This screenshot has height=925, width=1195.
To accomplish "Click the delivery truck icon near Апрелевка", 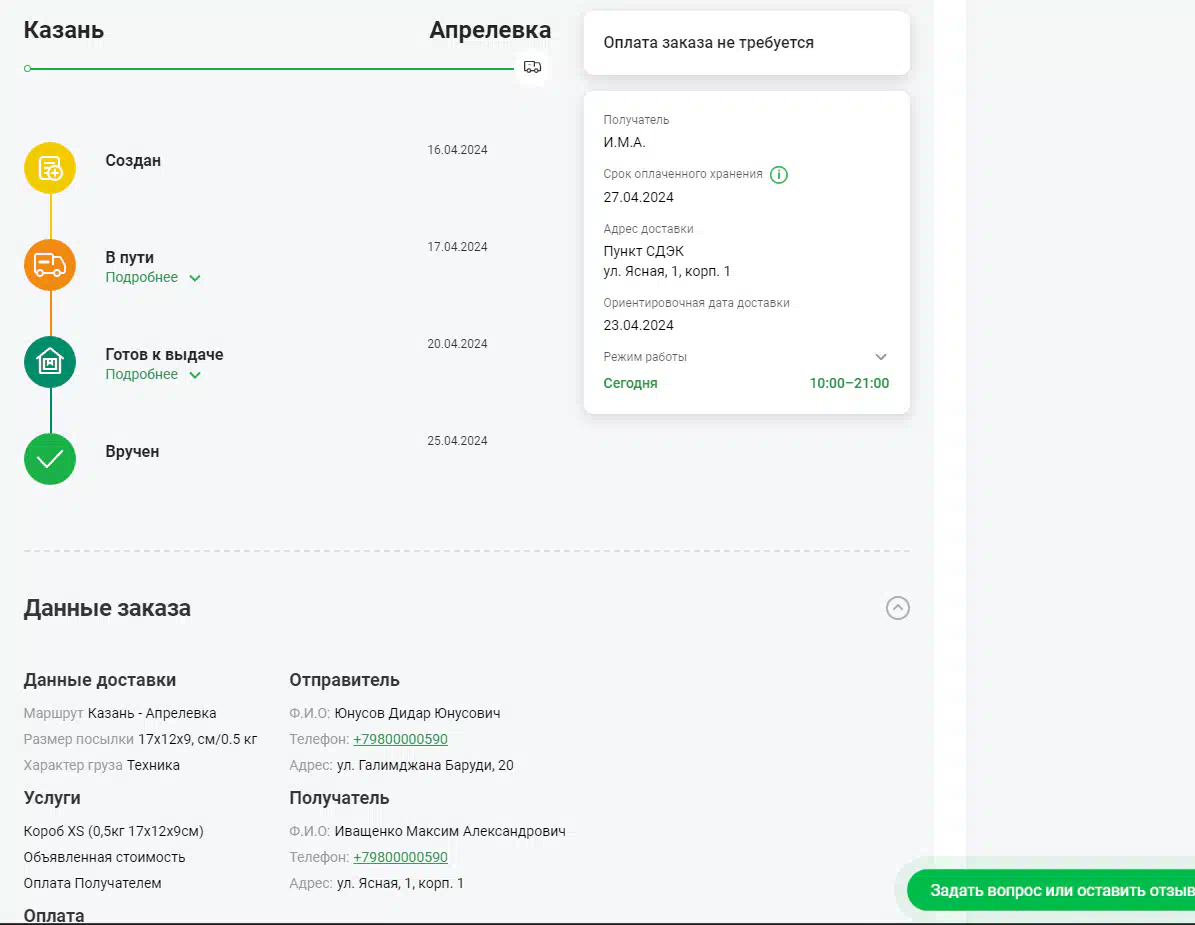I will pos(533,68).
